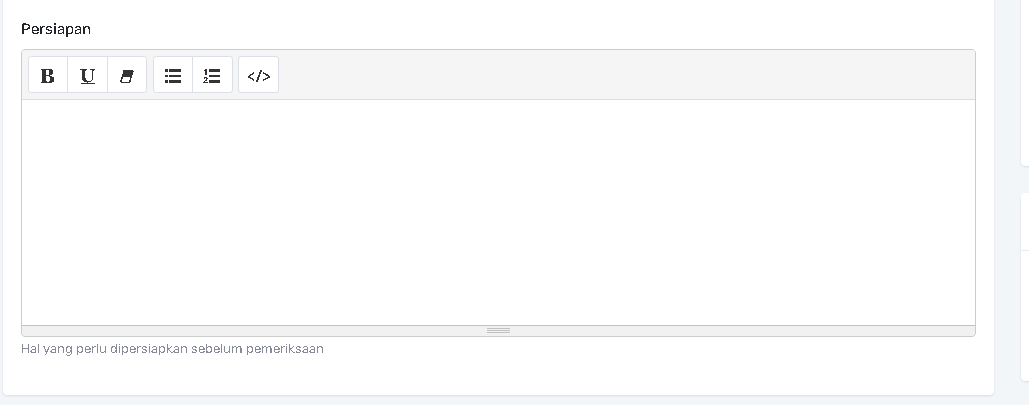Switch the editor to code view
This screenshot has height=405, width=1029.
click(258, 75)
